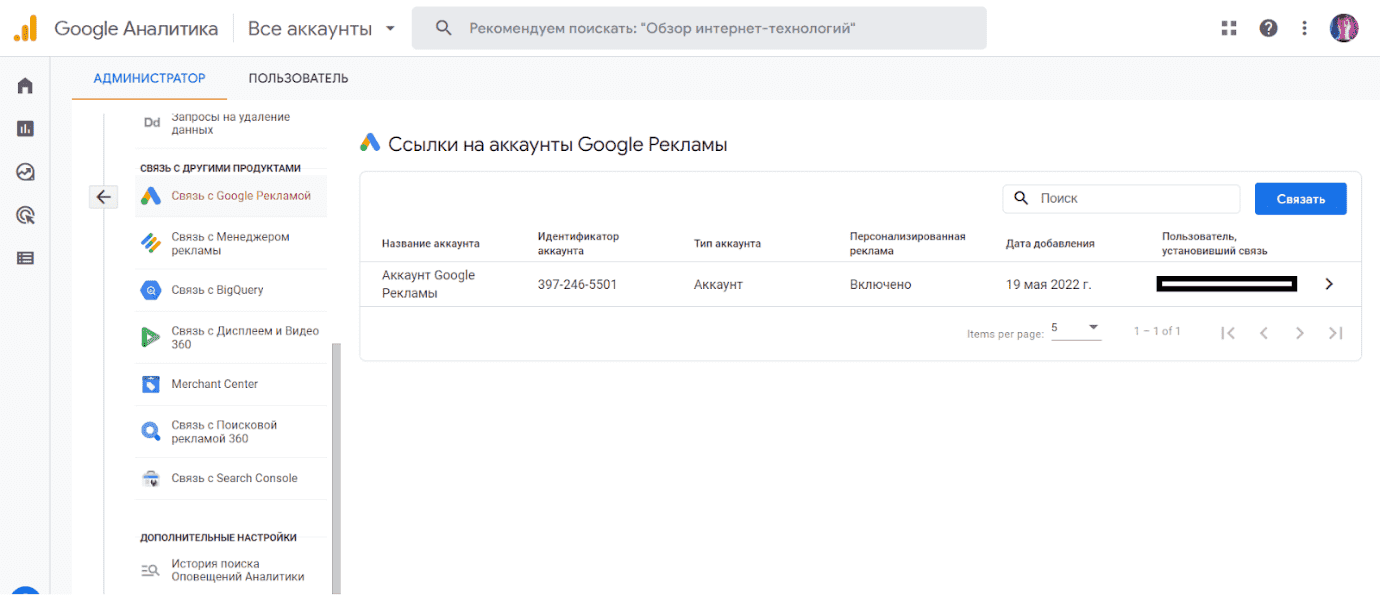Click the Display & Video 360 icon

coord(151,337)
